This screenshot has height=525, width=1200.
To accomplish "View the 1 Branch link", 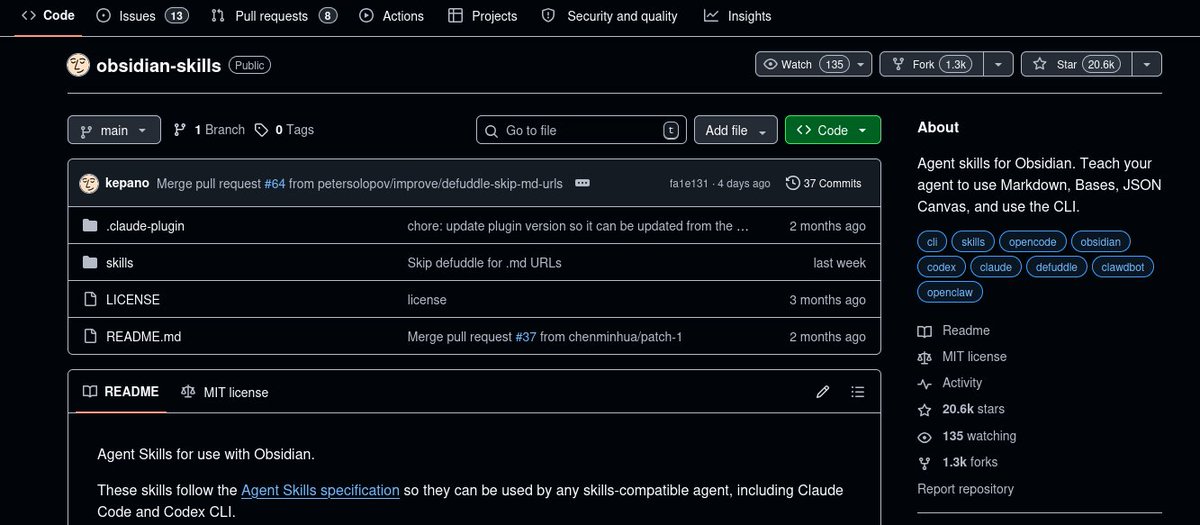I will pyautogui.click(x=209, y=130).
